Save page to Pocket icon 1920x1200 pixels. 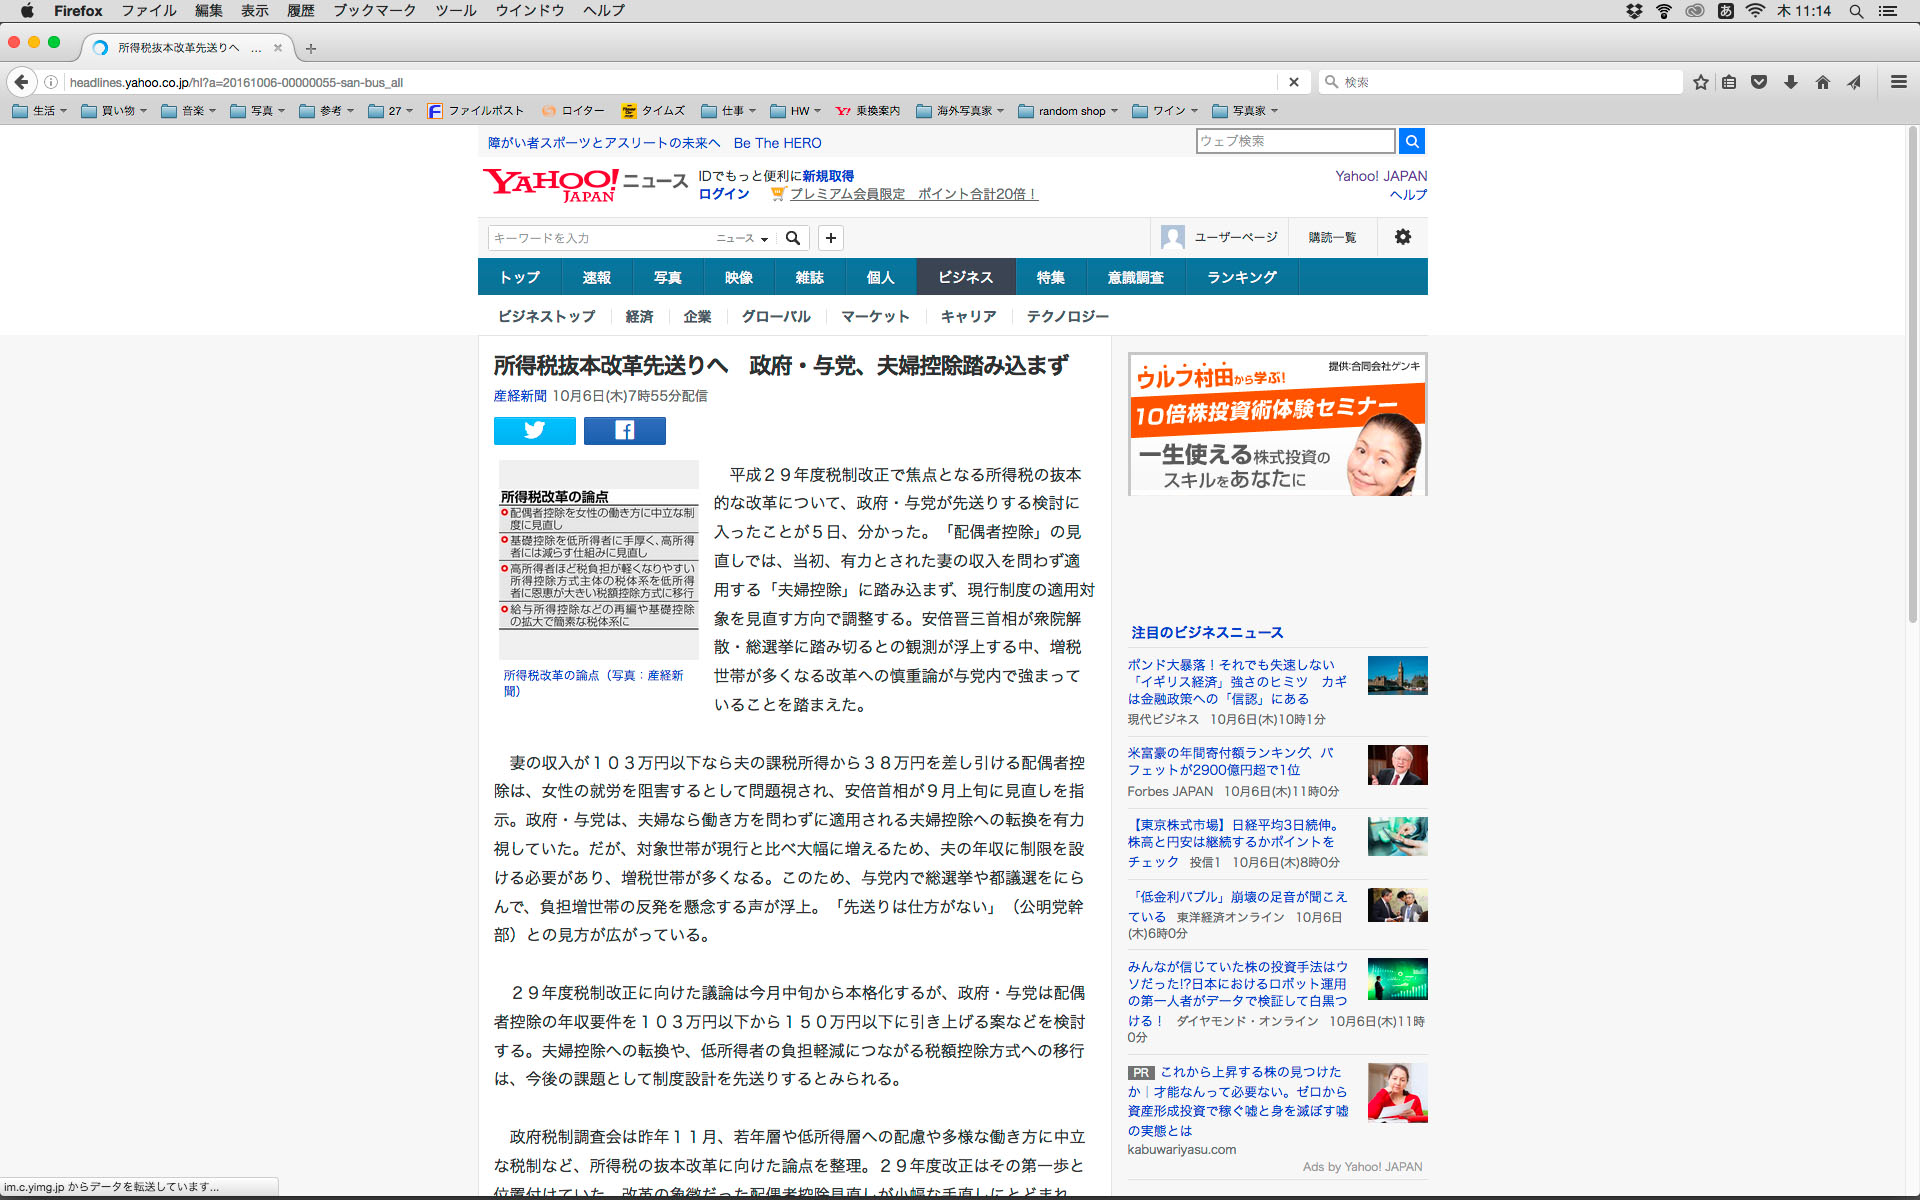[1759, 82]
